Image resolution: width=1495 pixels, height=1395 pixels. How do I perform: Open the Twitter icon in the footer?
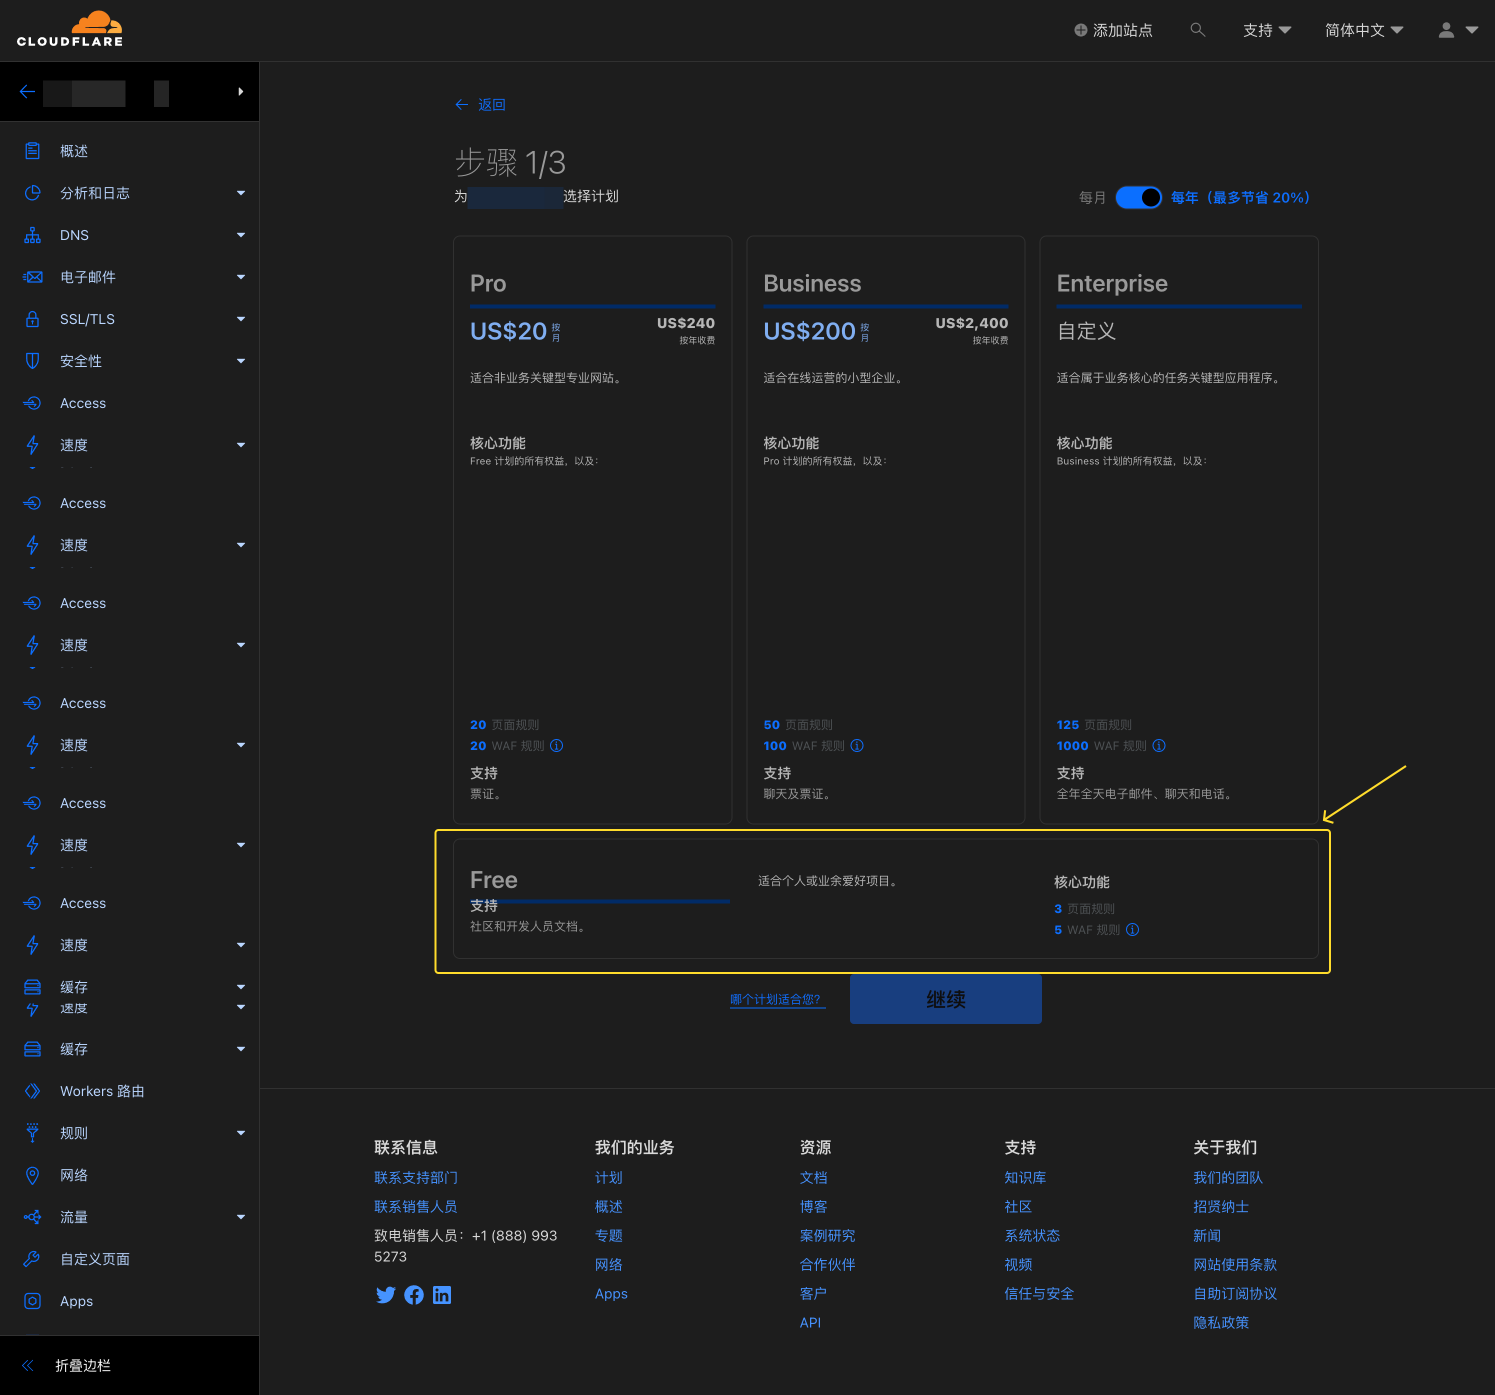tap(385, 1295)
